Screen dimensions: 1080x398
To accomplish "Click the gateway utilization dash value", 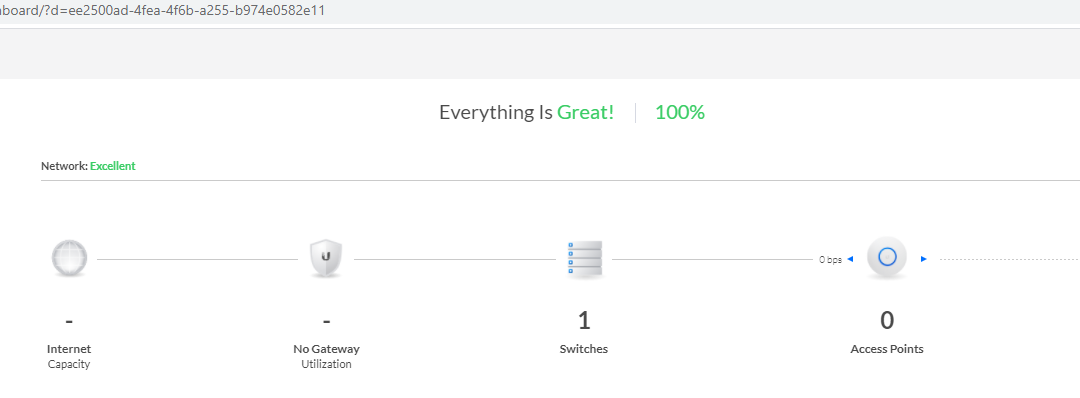I will pos(326,321).
